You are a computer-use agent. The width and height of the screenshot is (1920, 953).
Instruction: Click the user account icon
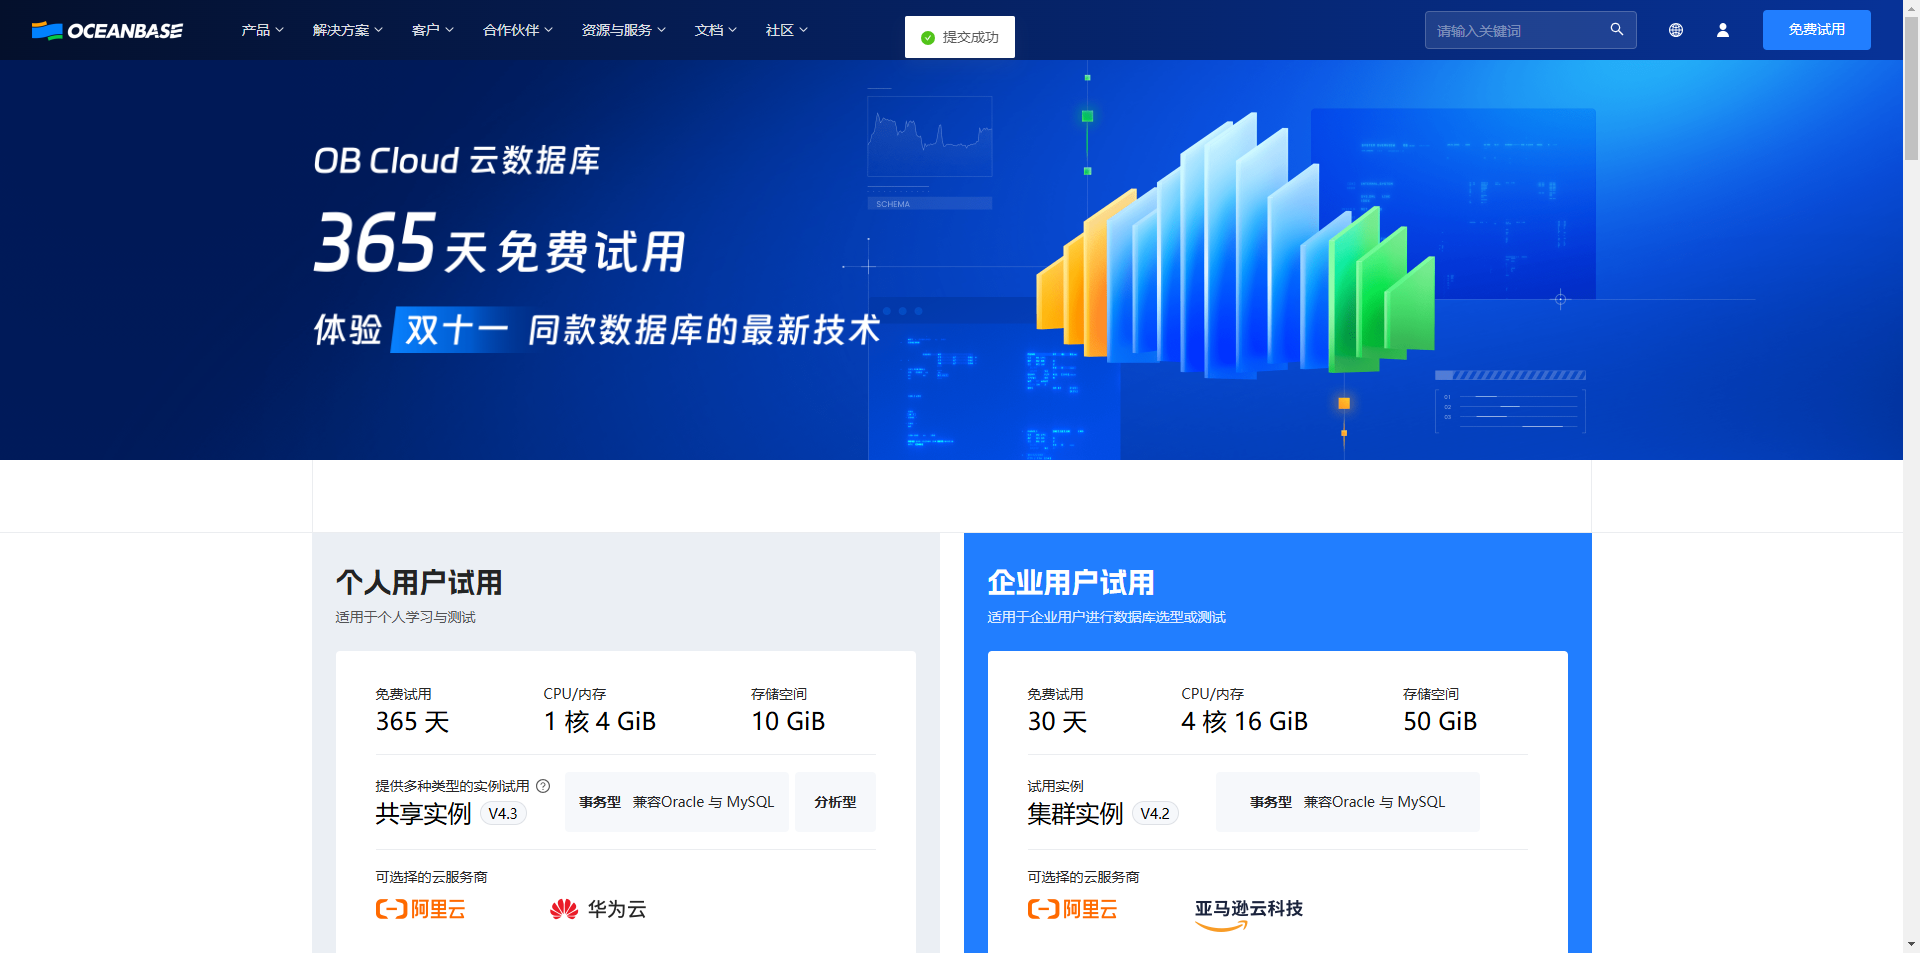pyautogui.click(x=1723, y=30)
